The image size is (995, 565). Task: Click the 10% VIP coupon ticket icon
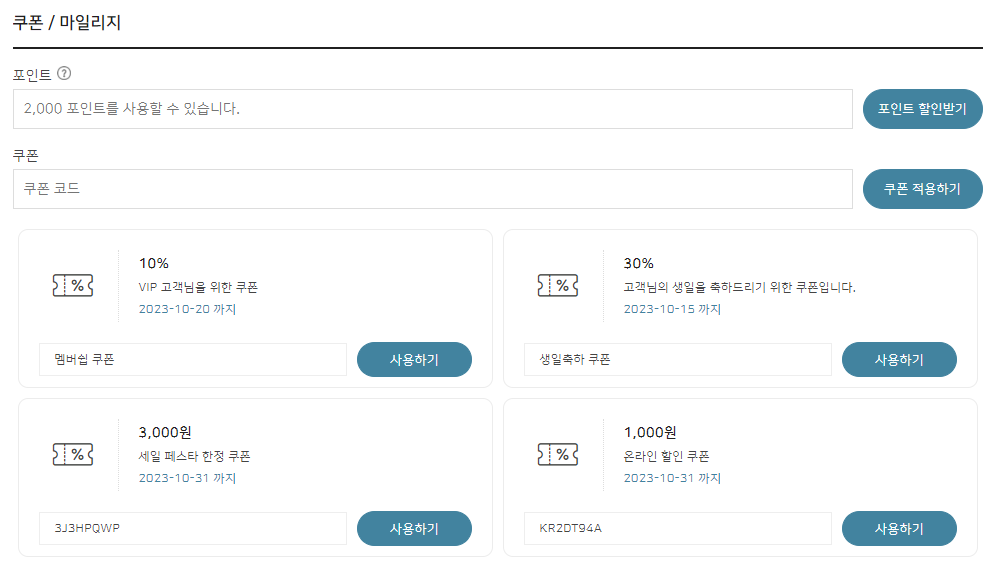pyautogui.click(x=72, y=286)
